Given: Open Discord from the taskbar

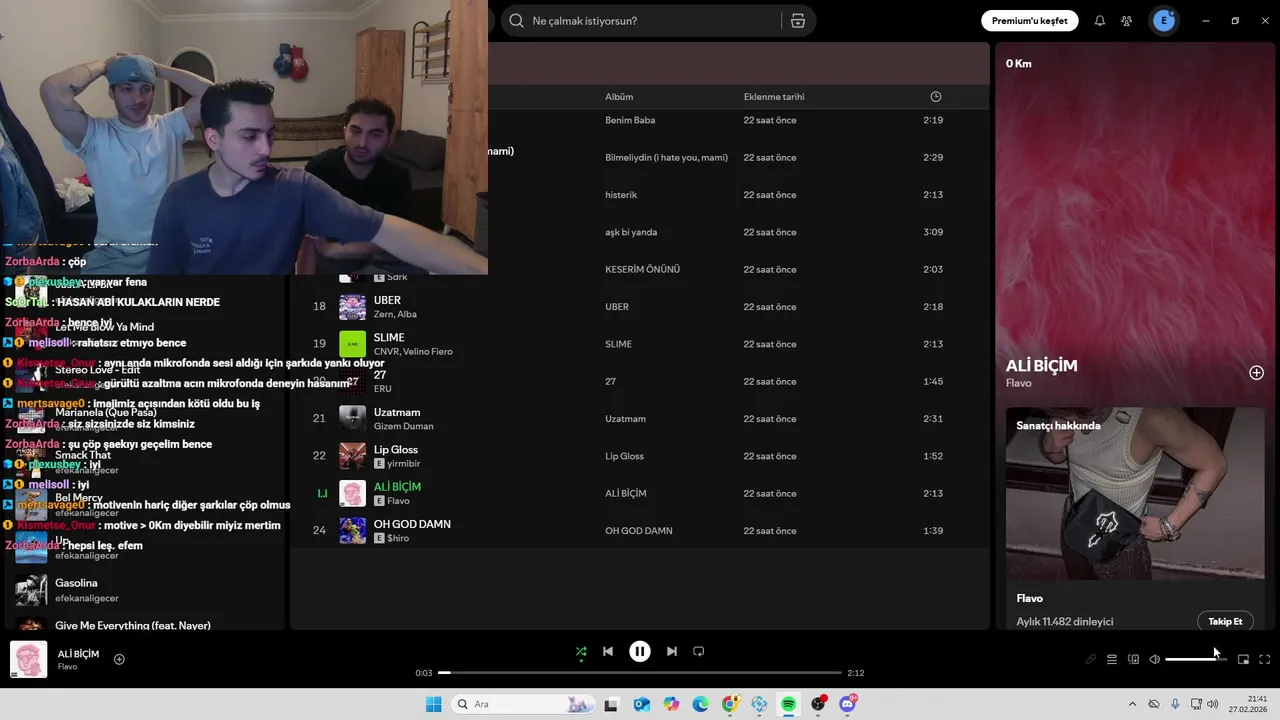Looking at the screenshot, I should (x=848, y=704).
